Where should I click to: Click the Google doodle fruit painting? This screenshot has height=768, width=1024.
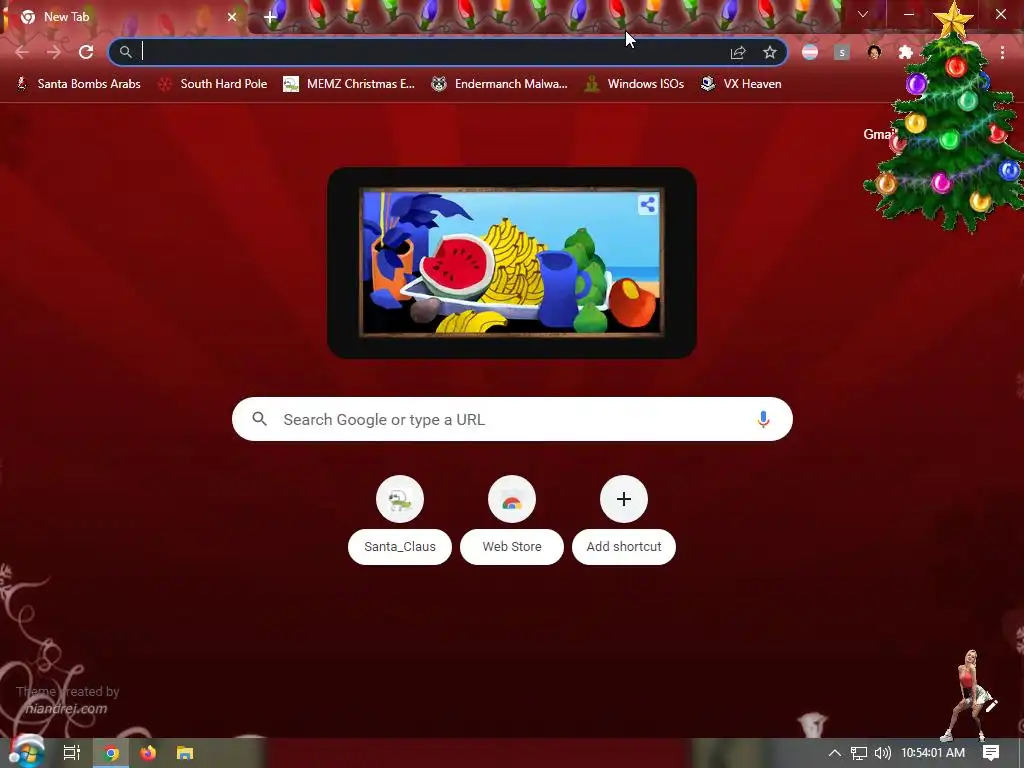[x=511, y=263]
